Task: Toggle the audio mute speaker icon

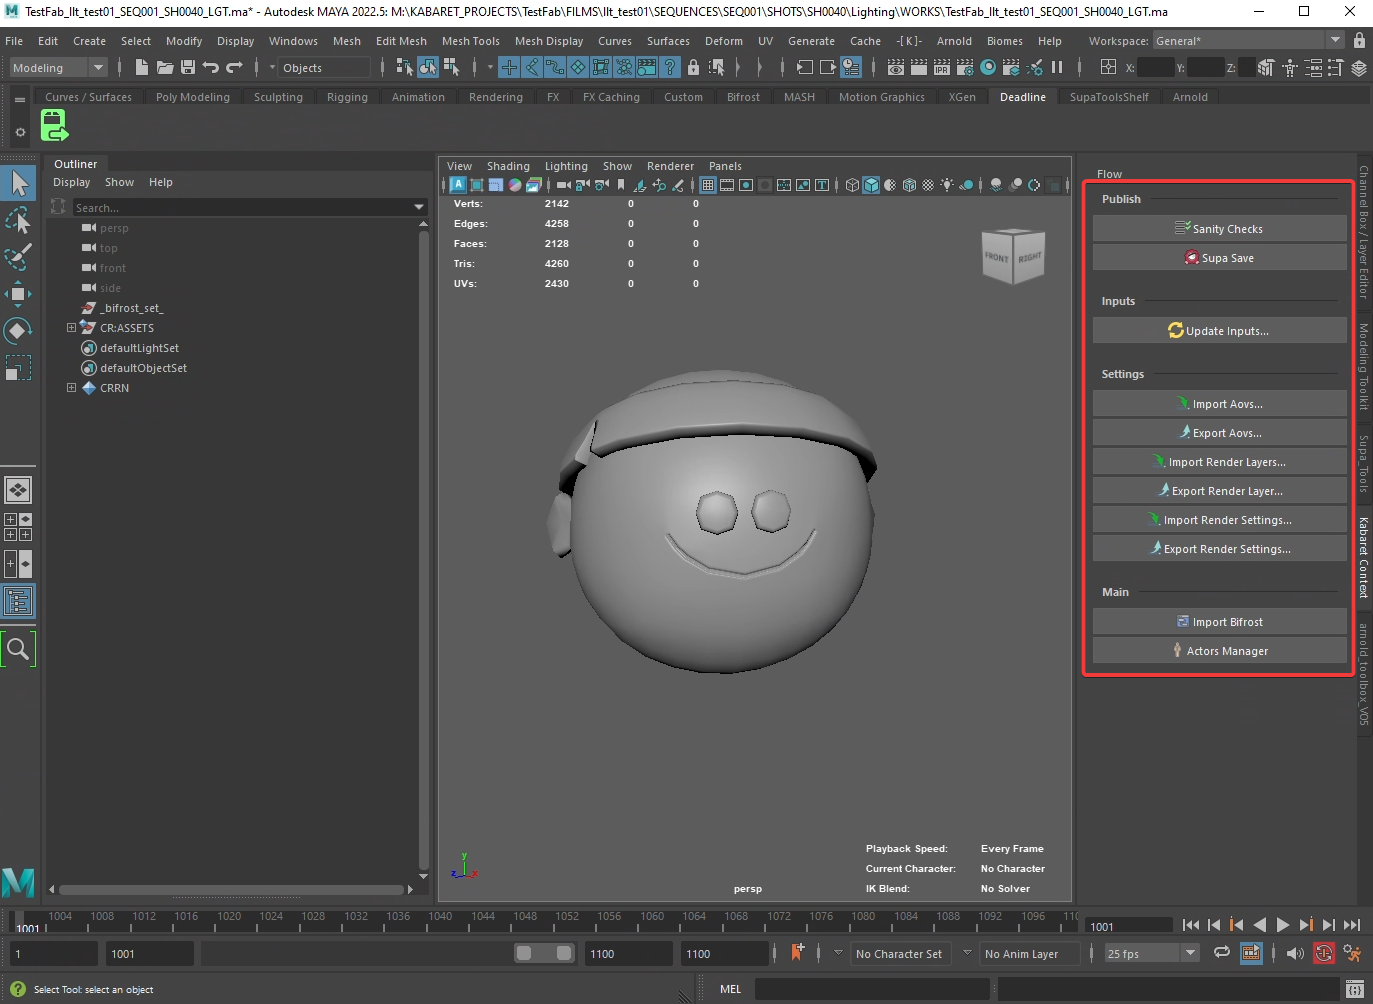Action: point(1295,953)
